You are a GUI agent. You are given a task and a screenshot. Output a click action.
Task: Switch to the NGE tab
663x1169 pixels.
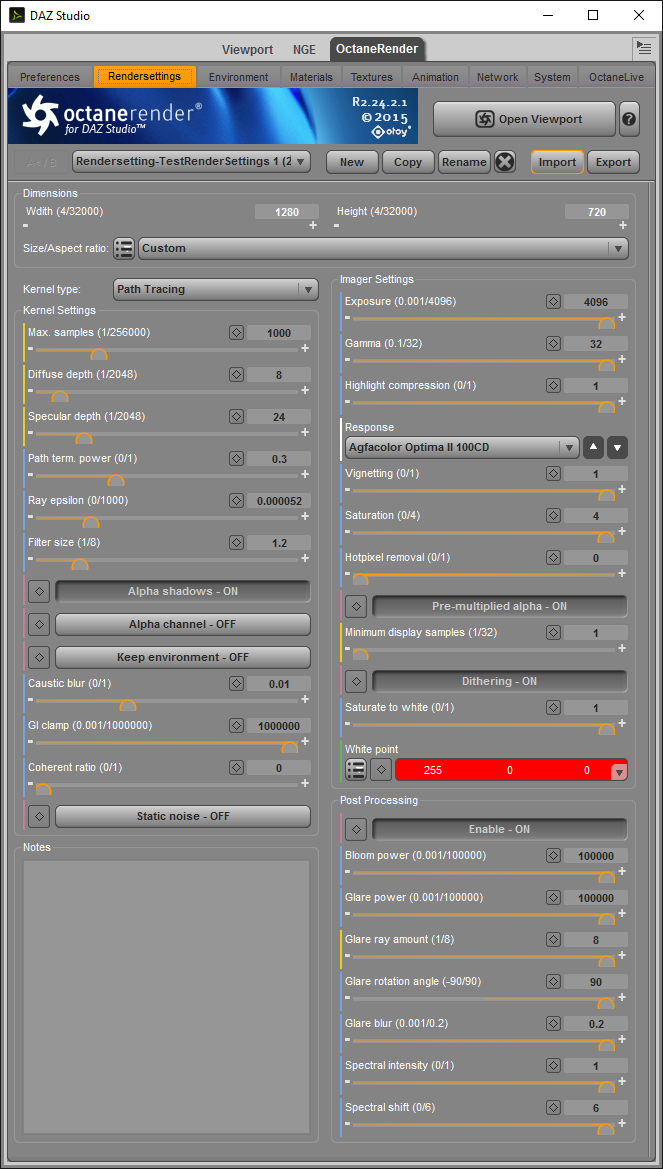(304, 50)
